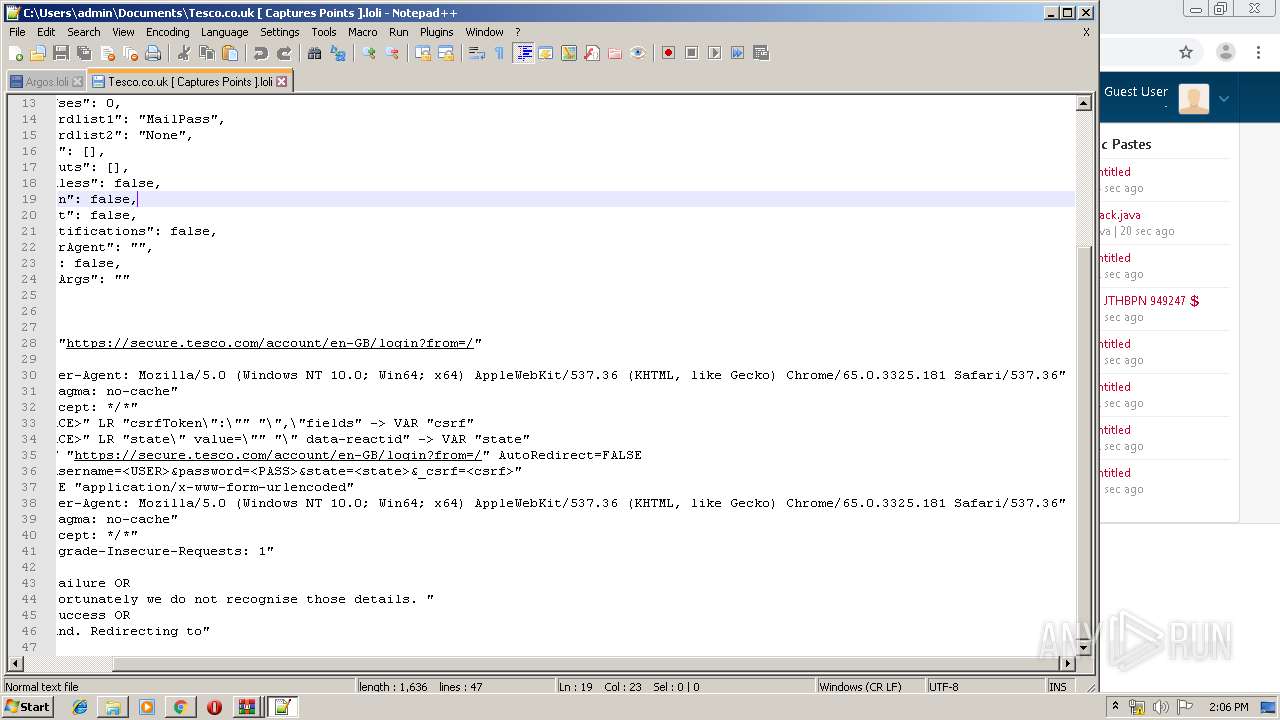Click the volume speaker tray icon
The image size is (1280, 720).
click(x=1161, y=707)
